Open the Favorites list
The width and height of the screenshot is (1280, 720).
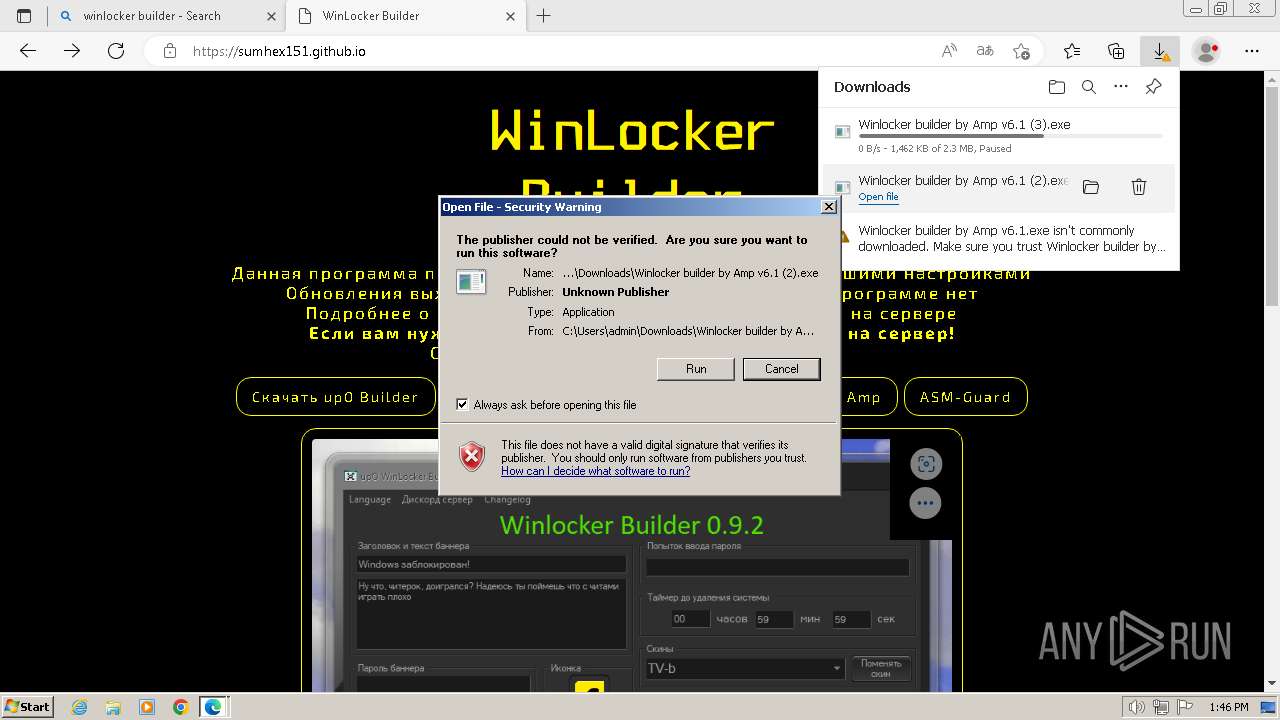coord(1072,51)
